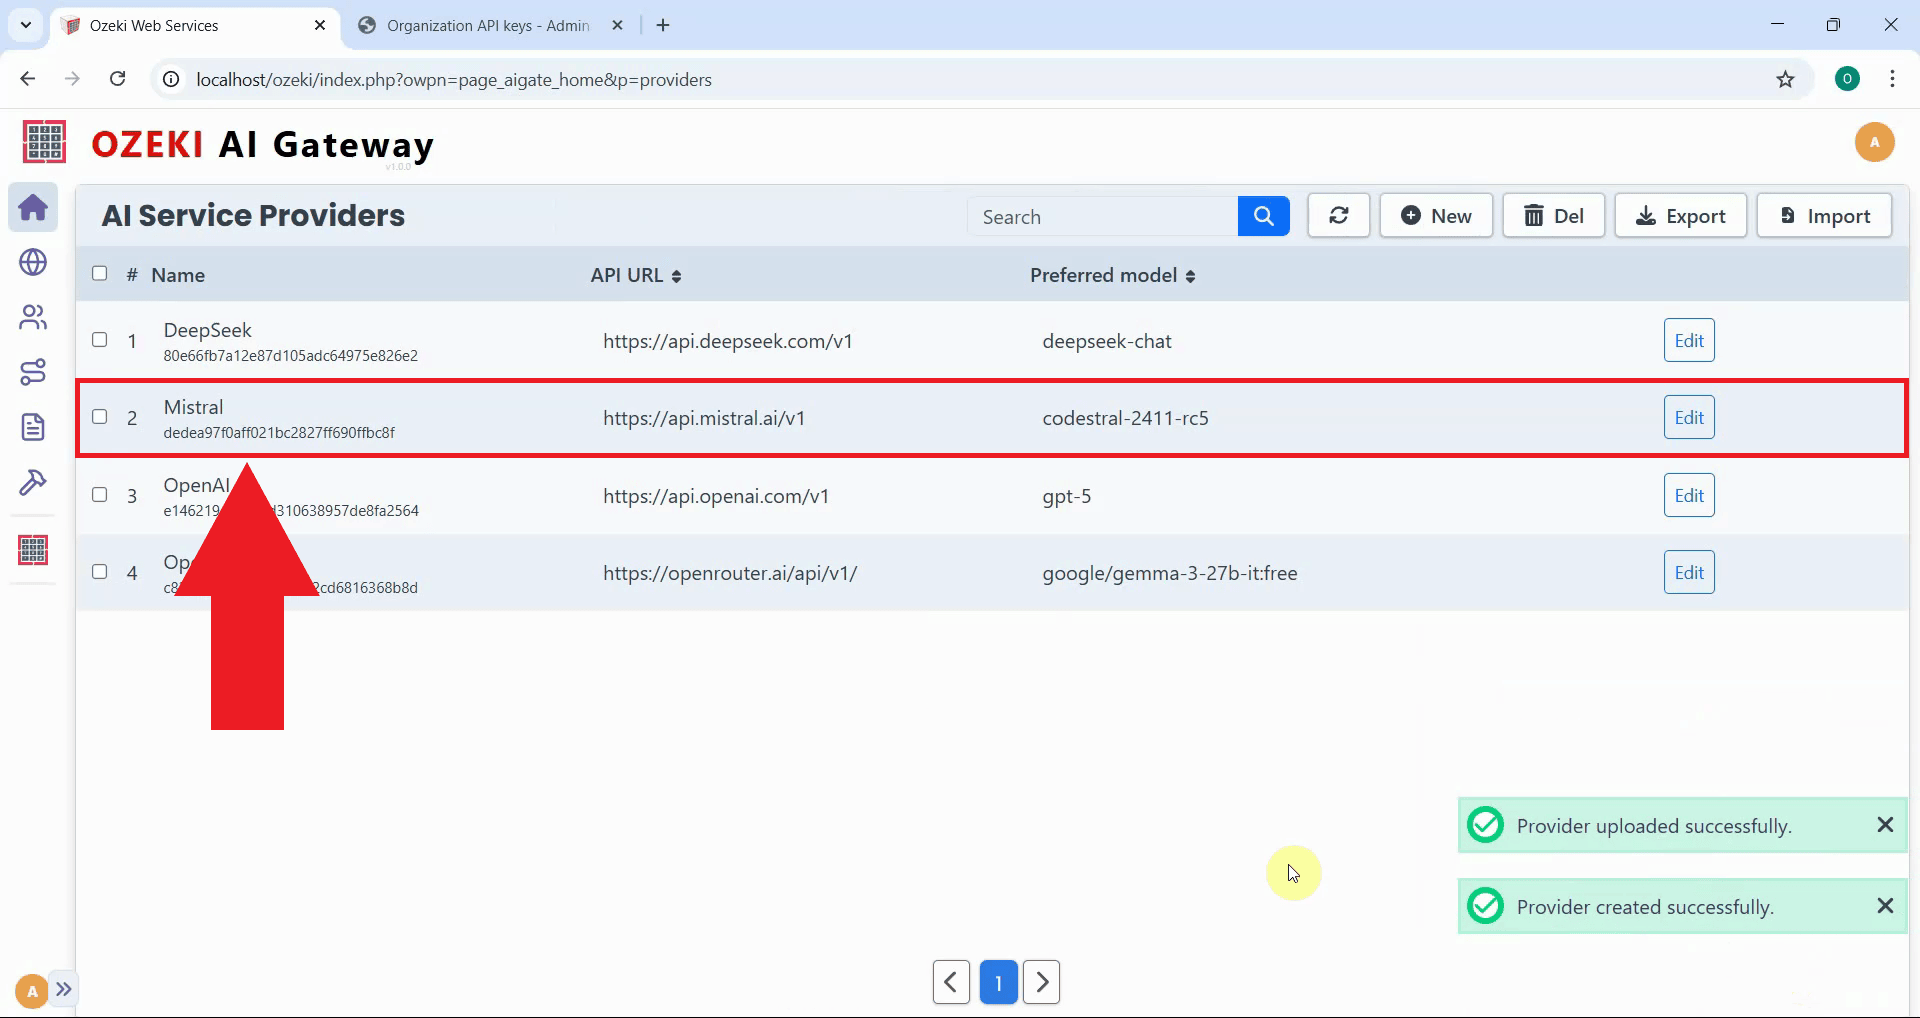Open the users icon in sidebar
The image size is (1920, 1018).
coord(33,317)
